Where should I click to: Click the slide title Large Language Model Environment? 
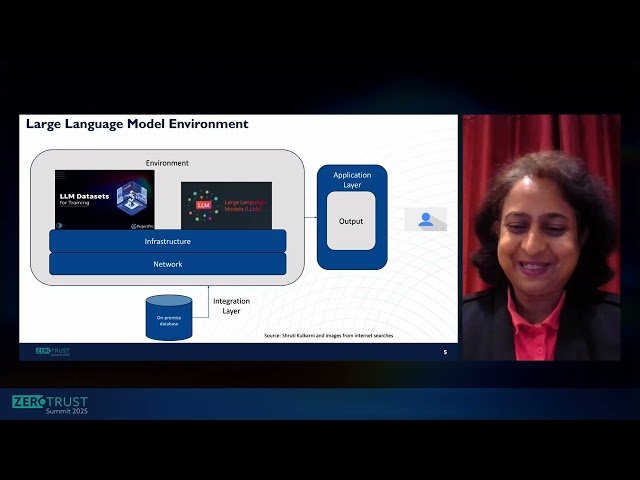[137, 124]
